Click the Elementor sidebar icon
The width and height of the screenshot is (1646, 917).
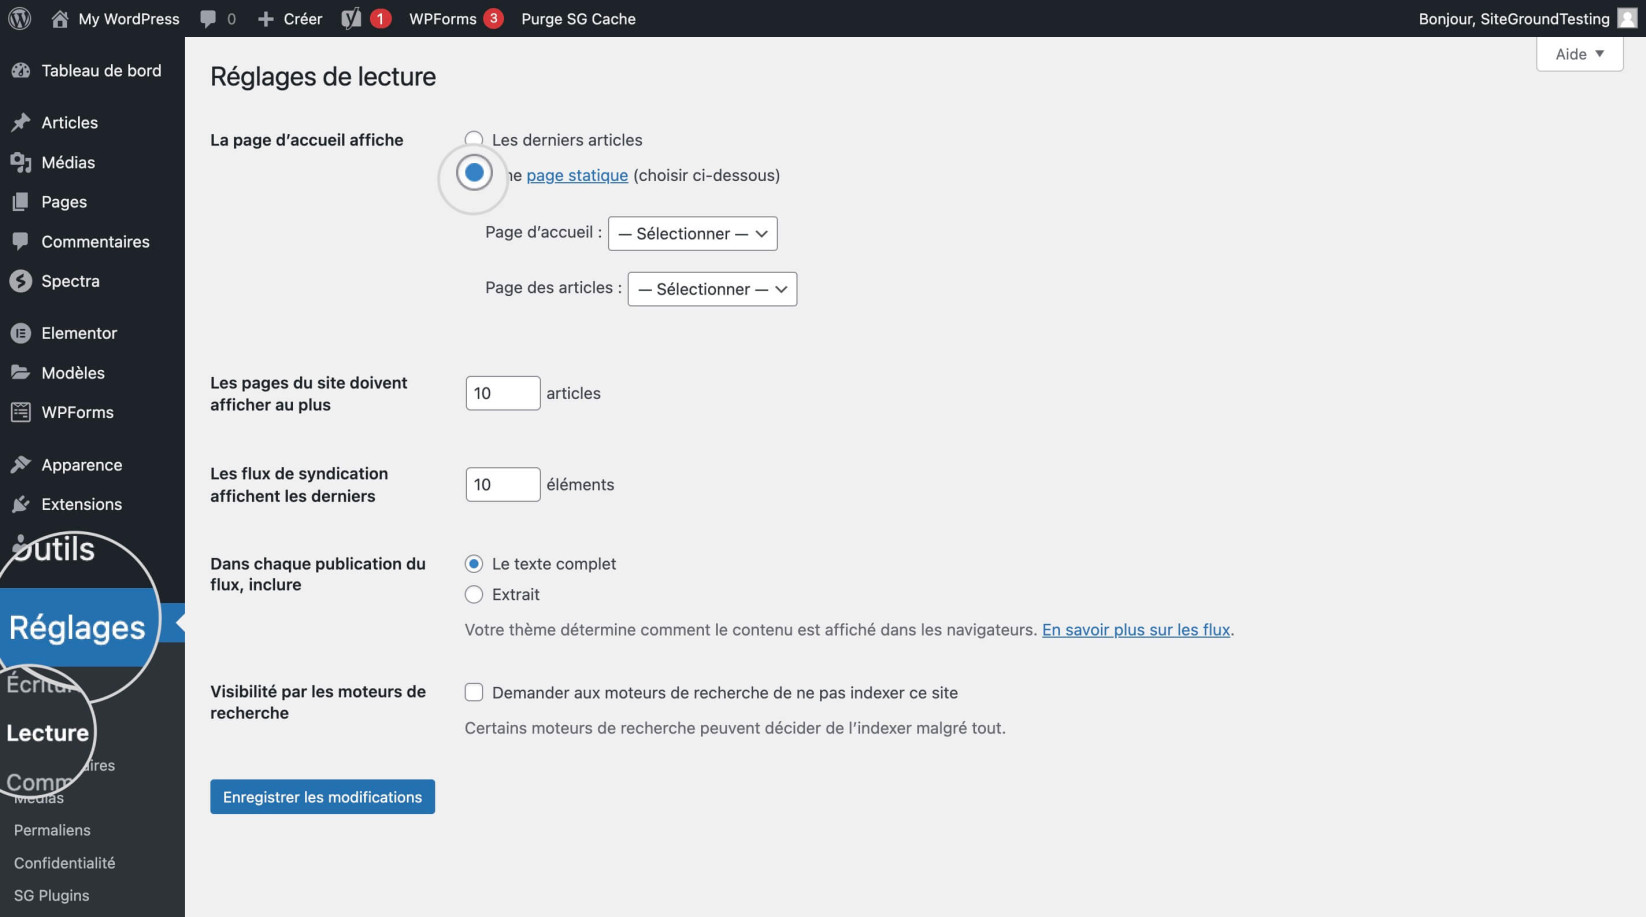pyautogui.click(x=20, y=333)
